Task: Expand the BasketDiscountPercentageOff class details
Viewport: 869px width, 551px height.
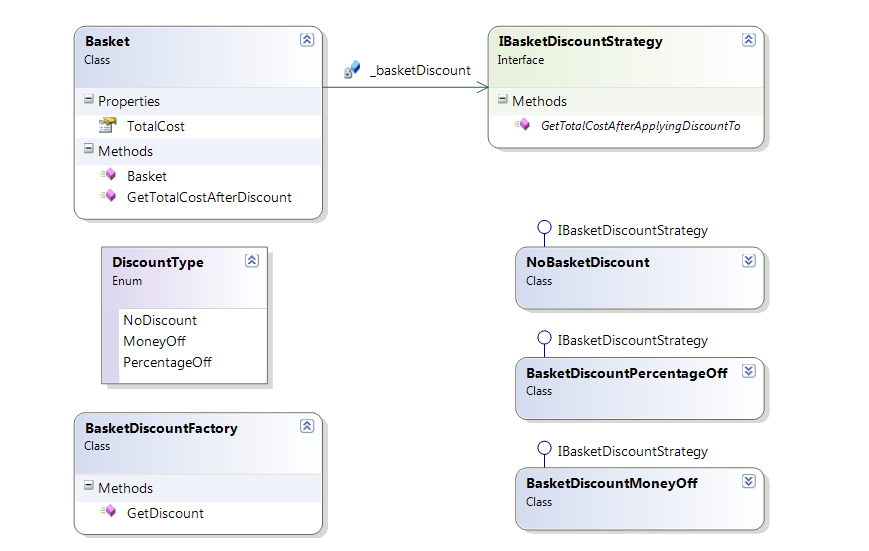Action: point(748,371)
